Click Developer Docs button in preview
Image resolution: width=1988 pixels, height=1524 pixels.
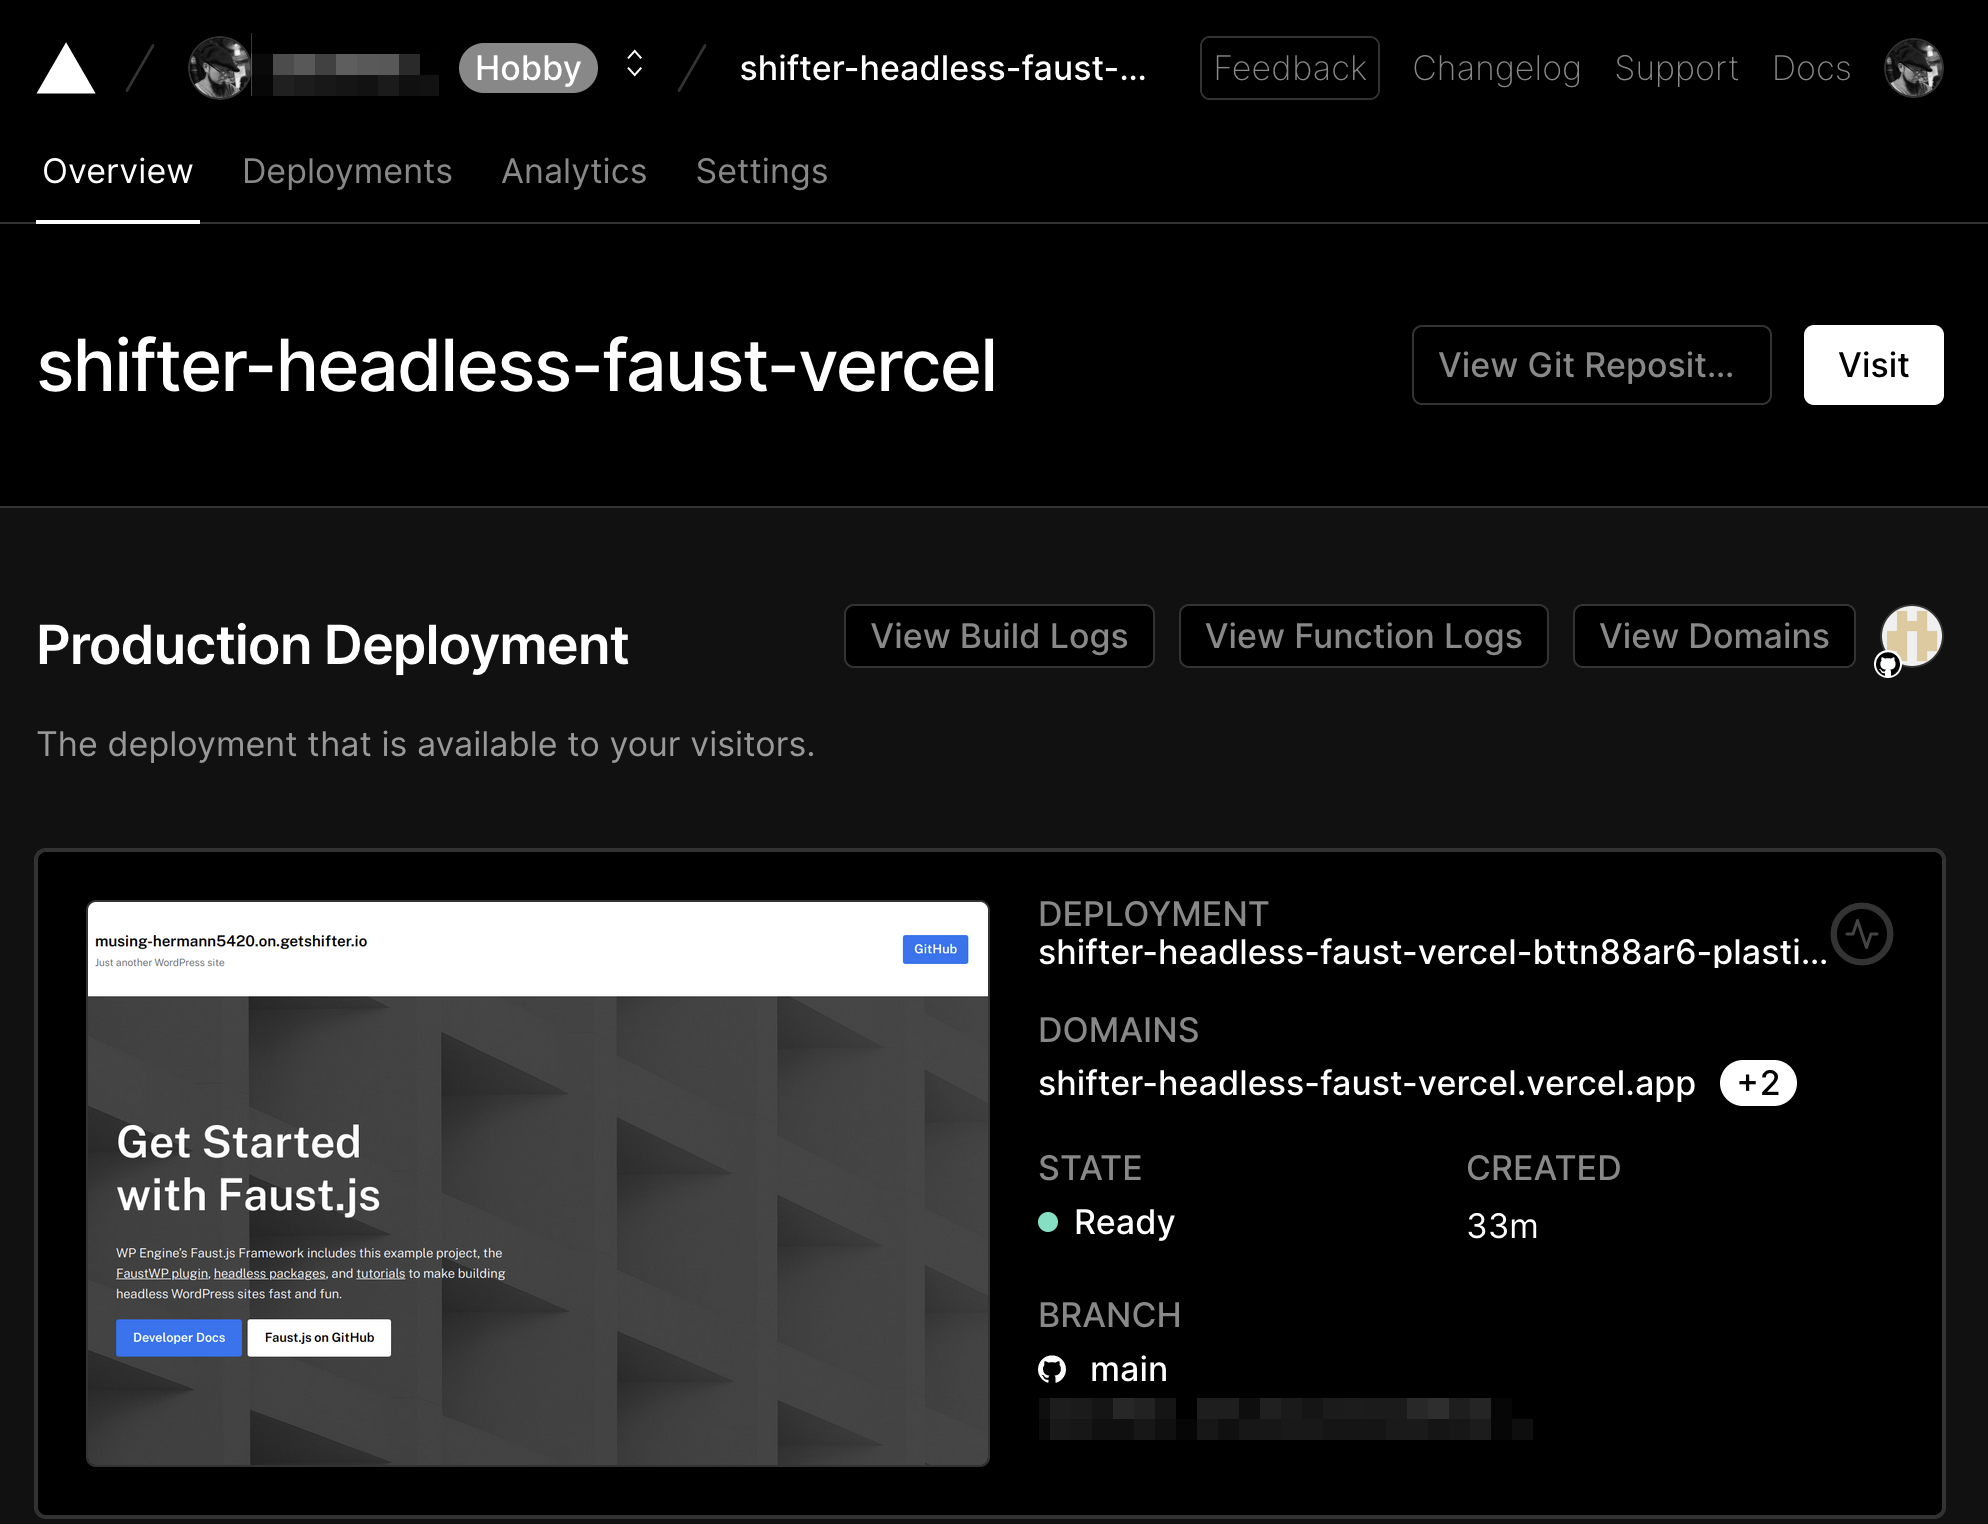179,1338
